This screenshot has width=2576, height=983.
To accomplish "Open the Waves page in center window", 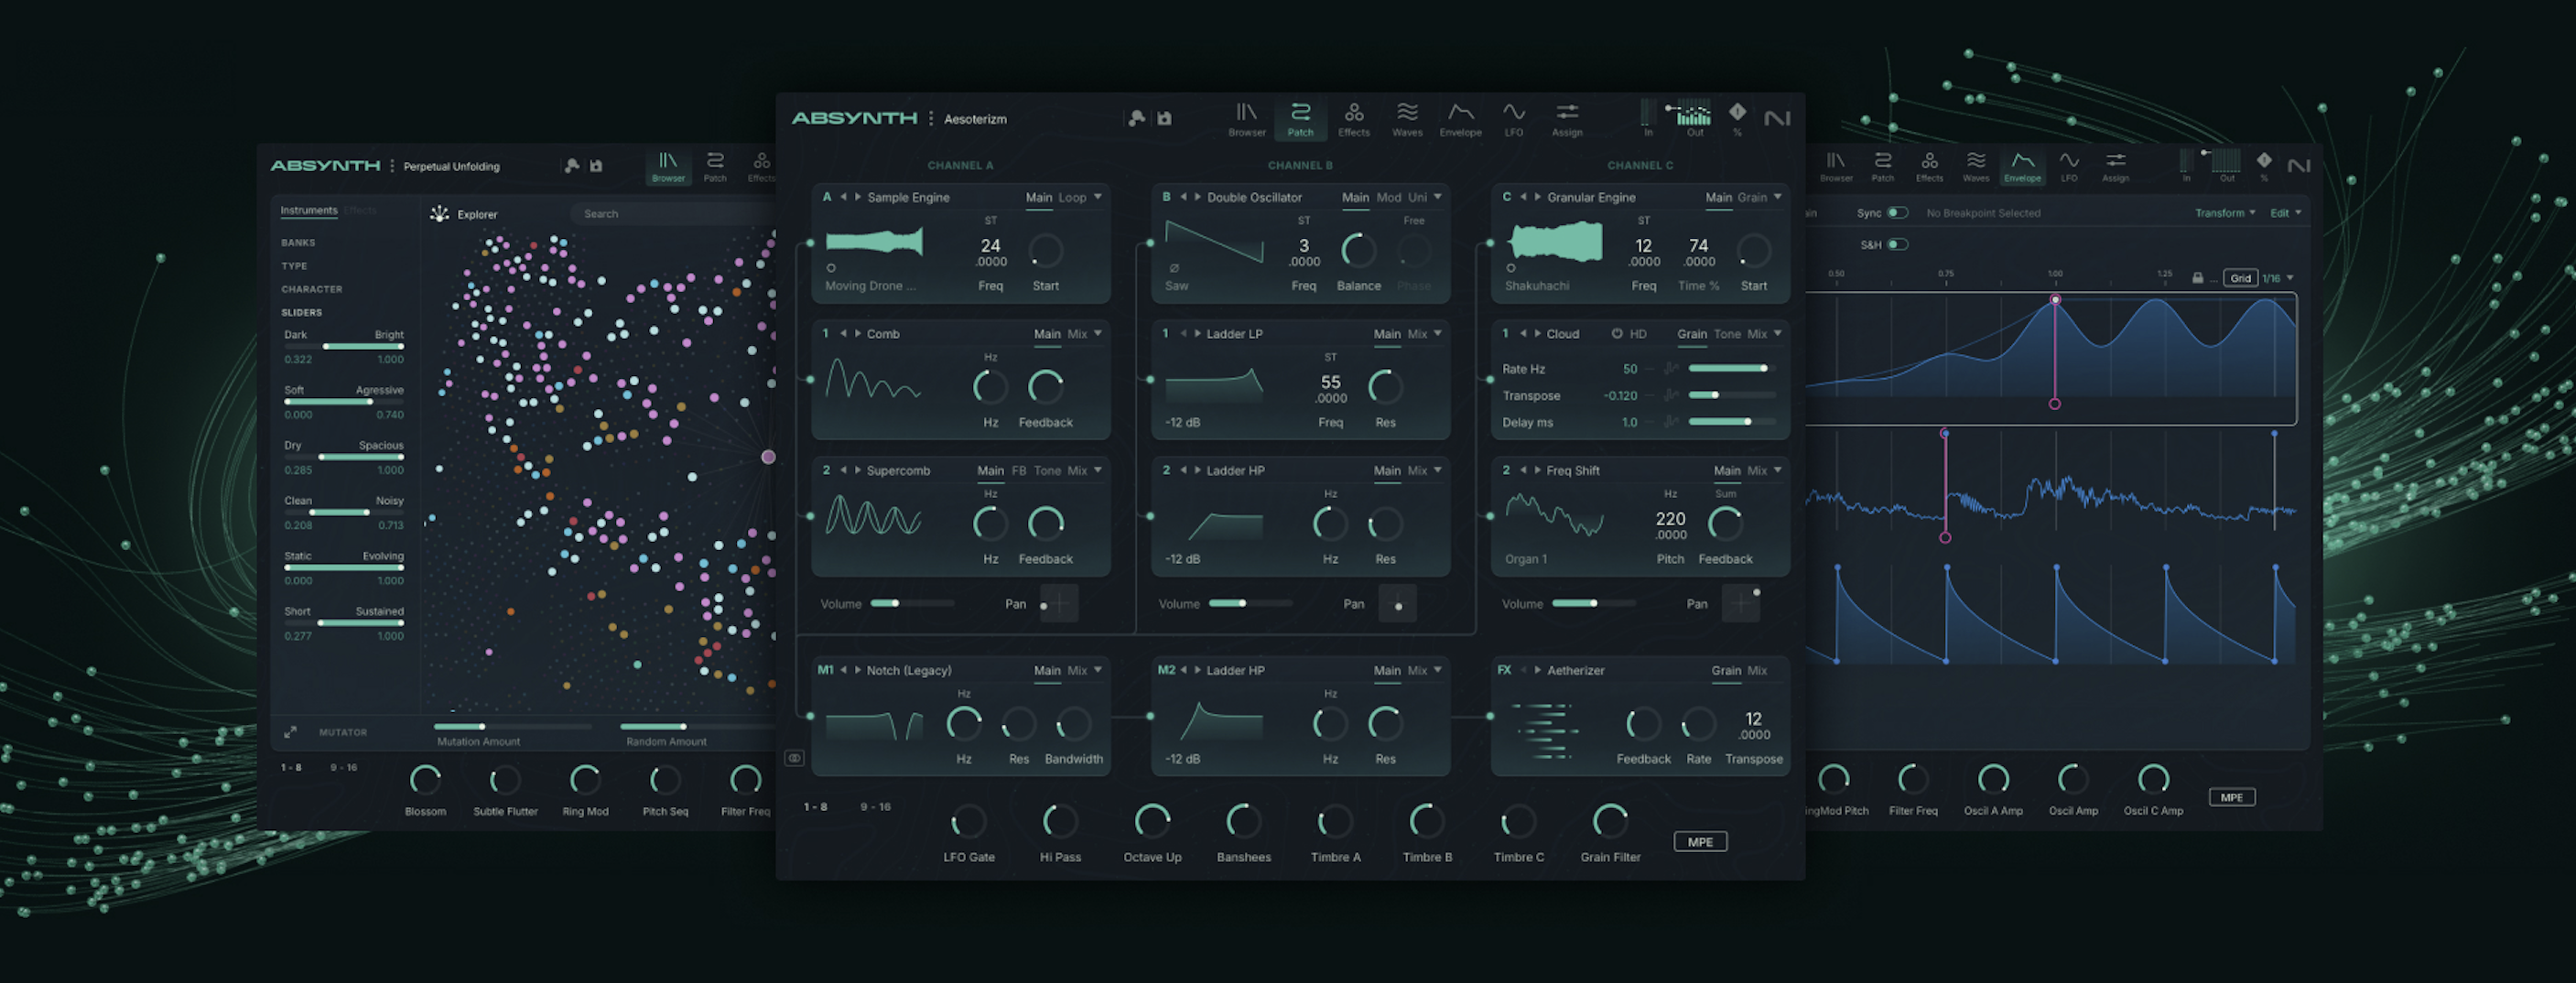I will 1407,118.
